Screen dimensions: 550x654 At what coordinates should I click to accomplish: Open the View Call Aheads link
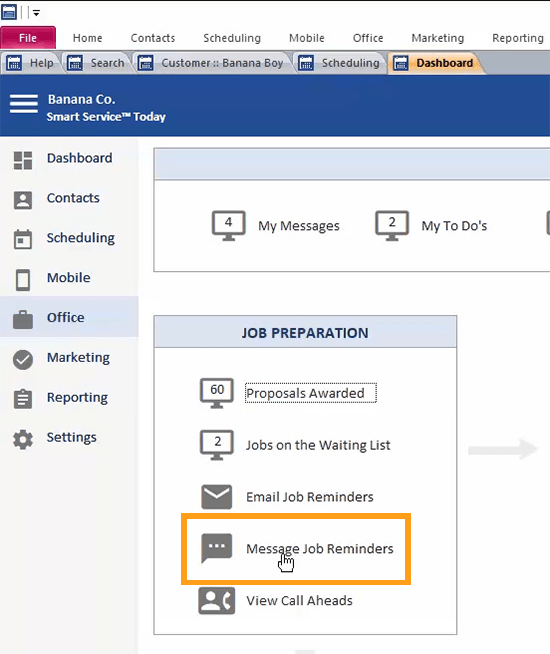299,601
